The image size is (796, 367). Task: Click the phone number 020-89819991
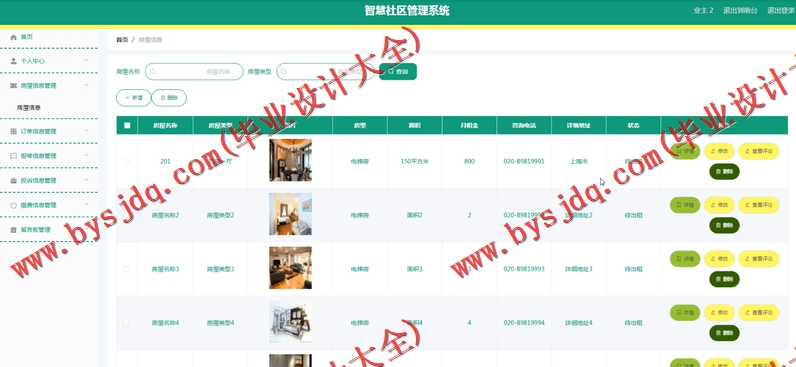pyautogui.click(x=524, y=161)
